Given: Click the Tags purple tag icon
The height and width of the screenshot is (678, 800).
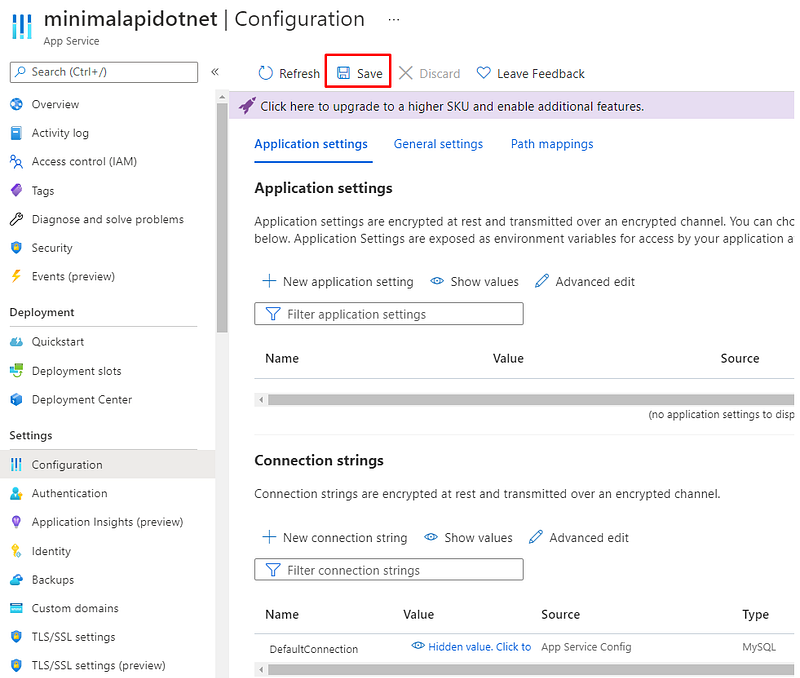Looking at the screenshot, I should (x=16, y=190).
